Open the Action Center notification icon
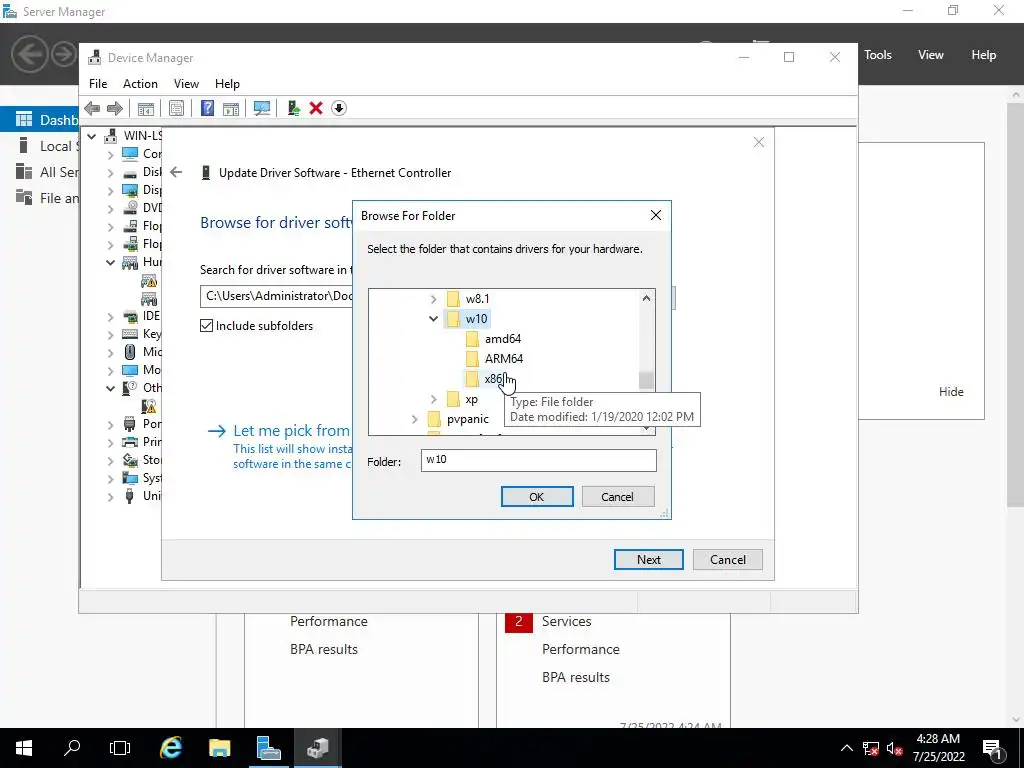The height and width of the screenshot is (768, 1024). click(992, 748)
